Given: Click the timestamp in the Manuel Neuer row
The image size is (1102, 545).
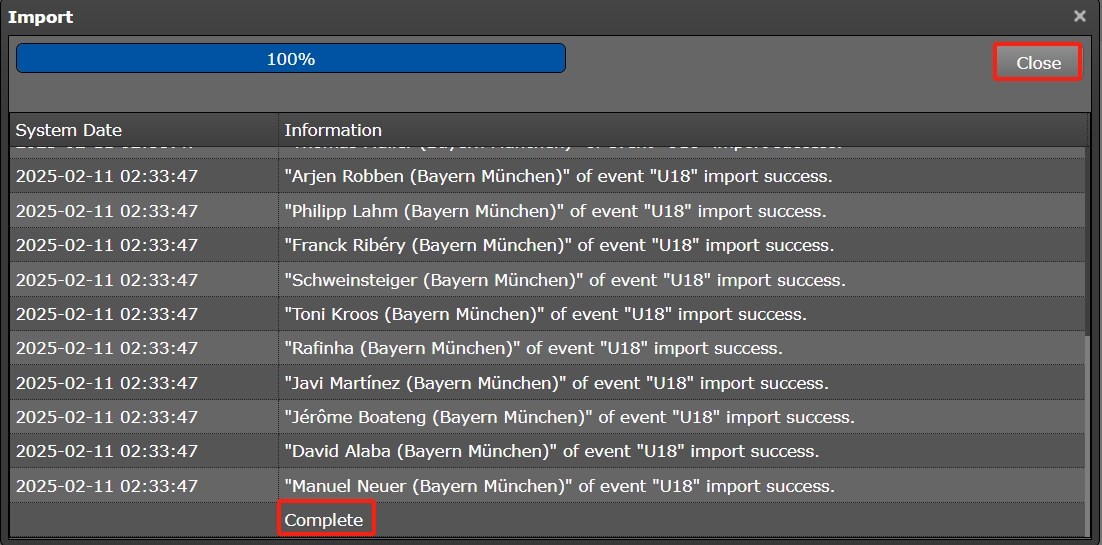Looking at the screenshot, I should pos(107,486).
